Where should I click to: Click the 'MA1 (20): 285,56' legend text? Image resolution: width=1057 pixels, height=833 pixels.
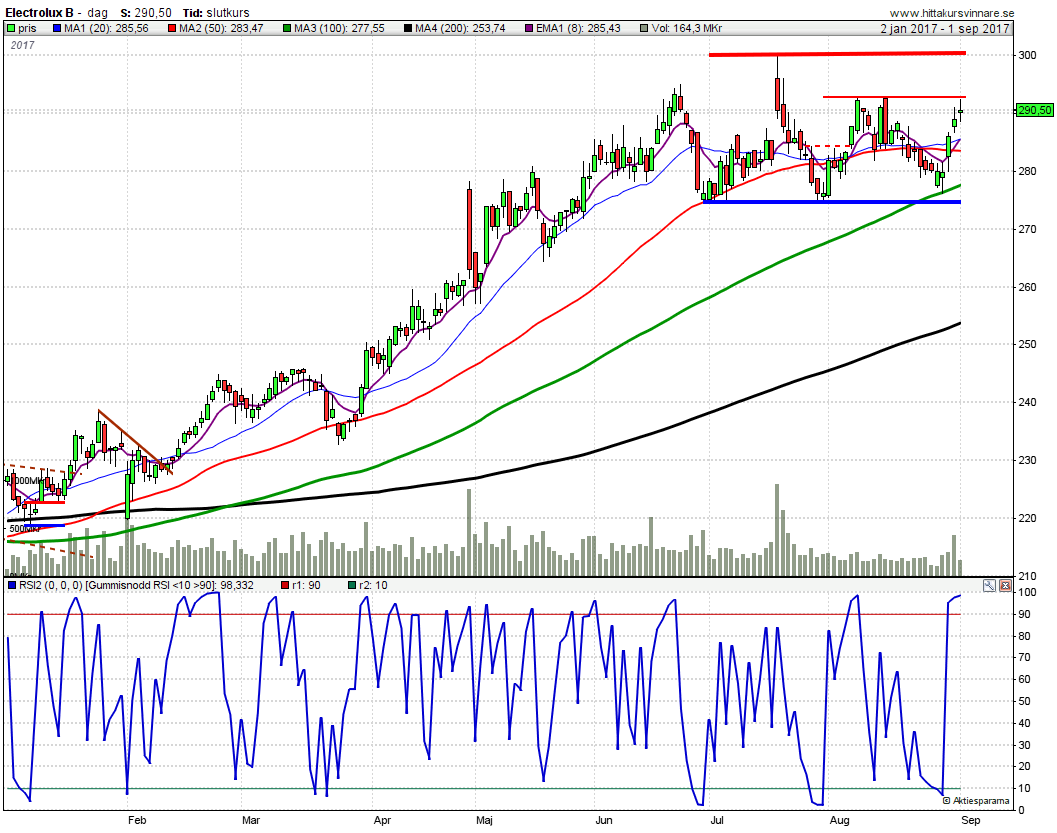click(x=107, y=28)
